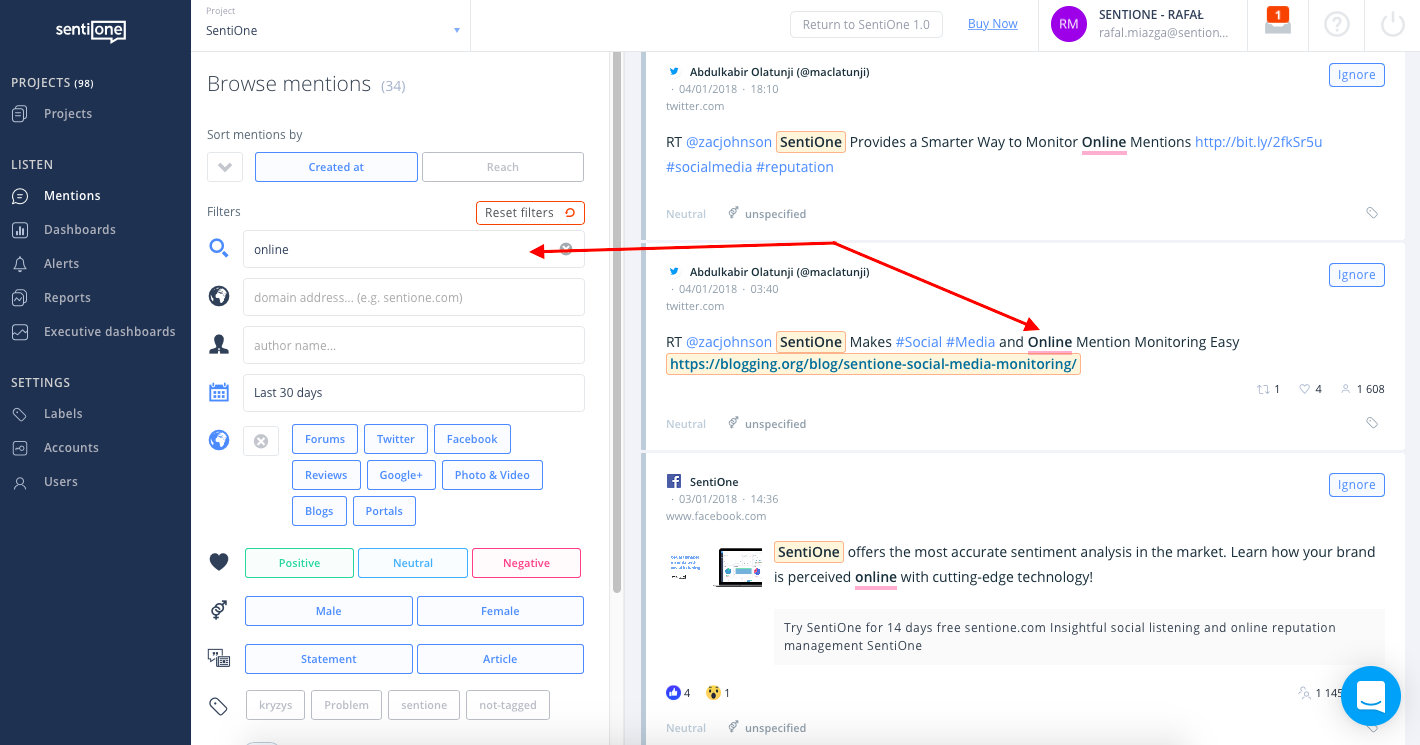This screenshot has width=1420, height=745.
Task: Open the help question mark icon
Action: click(x=1336, y=24)
